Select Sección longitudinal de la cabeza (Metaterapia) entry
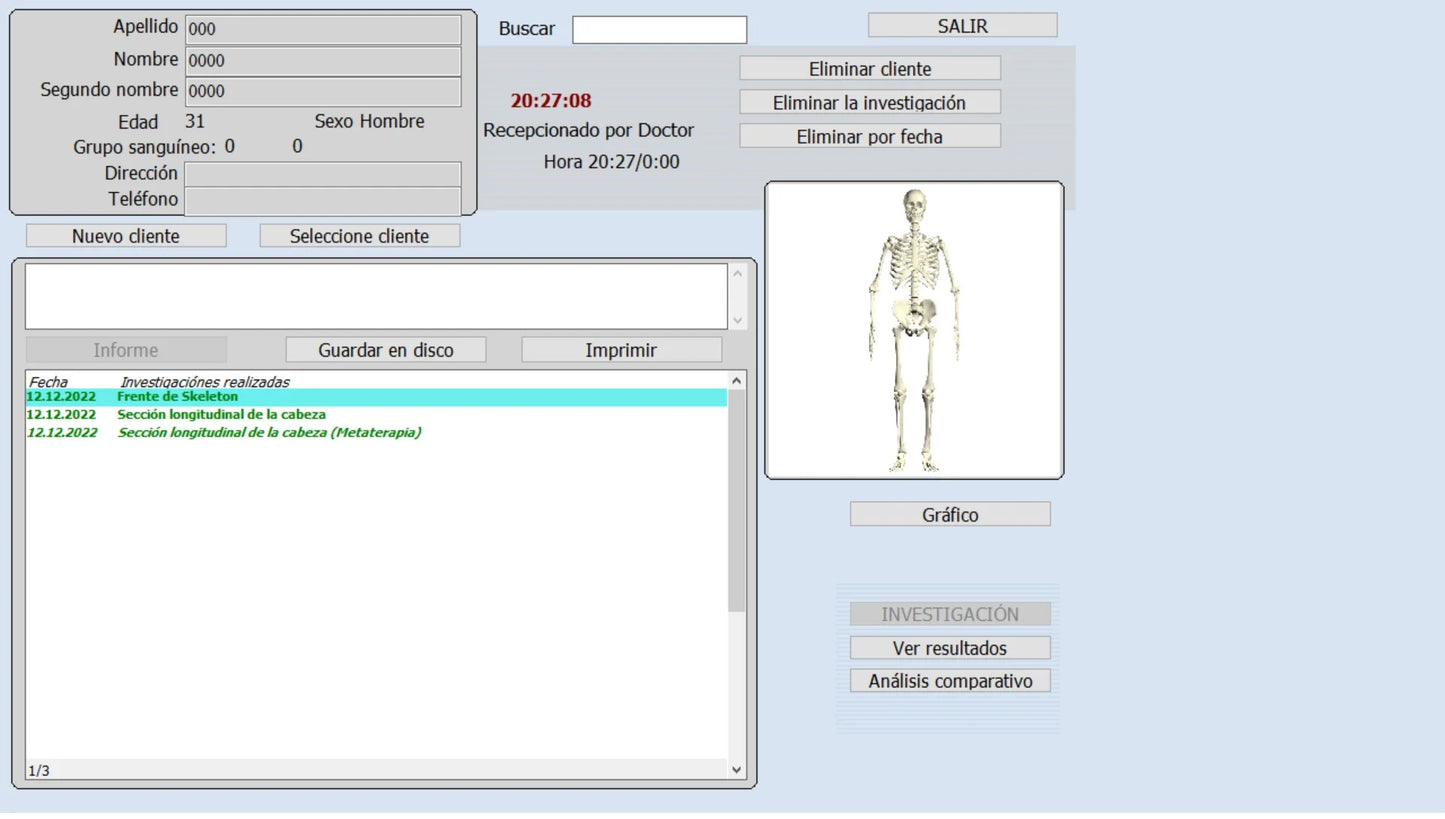This screenshot has width=1445, height=819. (269, 433)
